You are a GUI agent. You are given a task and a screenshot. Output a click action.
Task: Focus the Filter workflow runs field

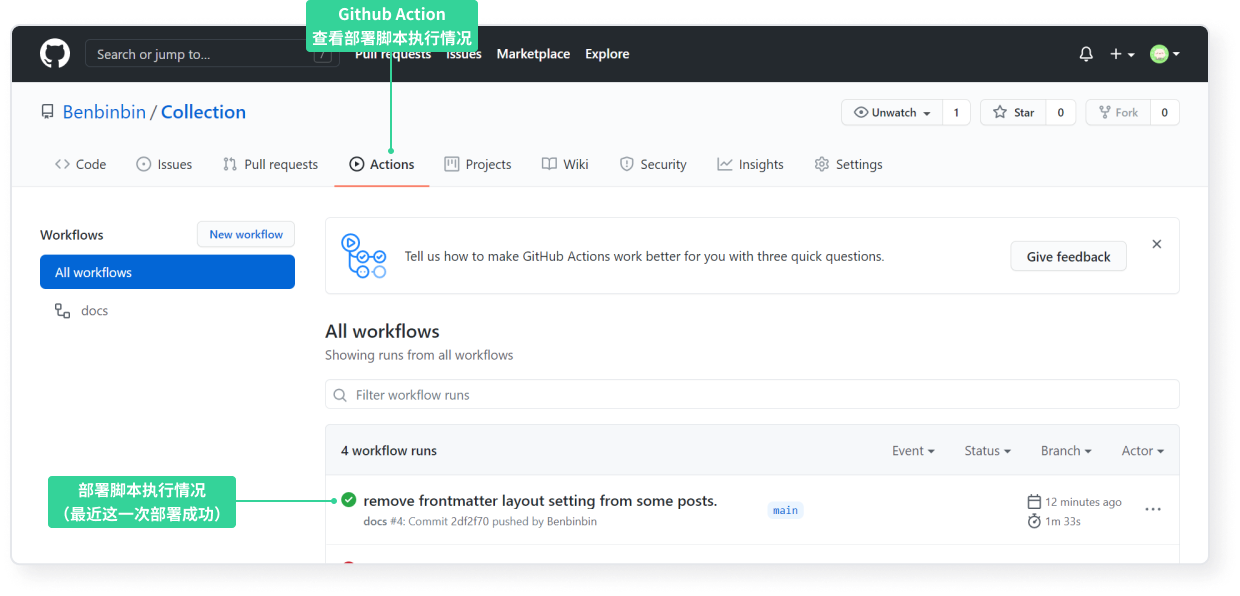tap(752, 394)
